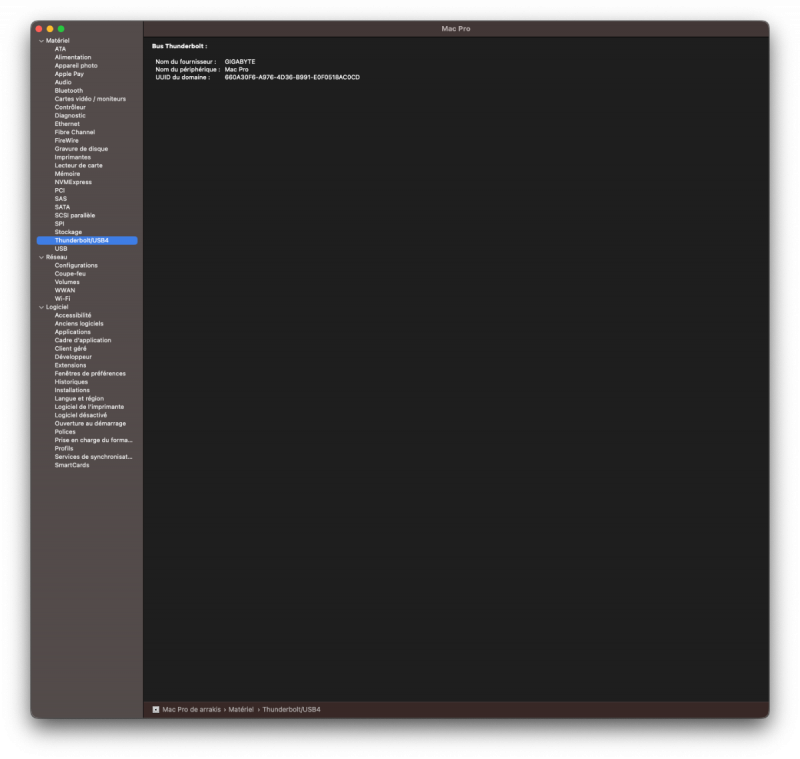This screenshot has width=800, height=759.
Task: Select SCSI parallèle in the sidebar
Action: 75,216
